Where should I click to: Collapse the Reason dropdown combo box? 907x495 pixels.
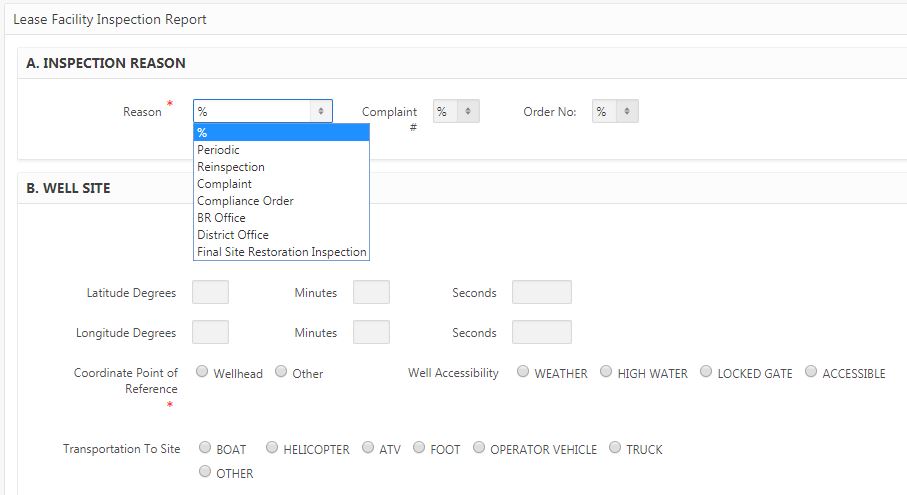tap(262, 111)
